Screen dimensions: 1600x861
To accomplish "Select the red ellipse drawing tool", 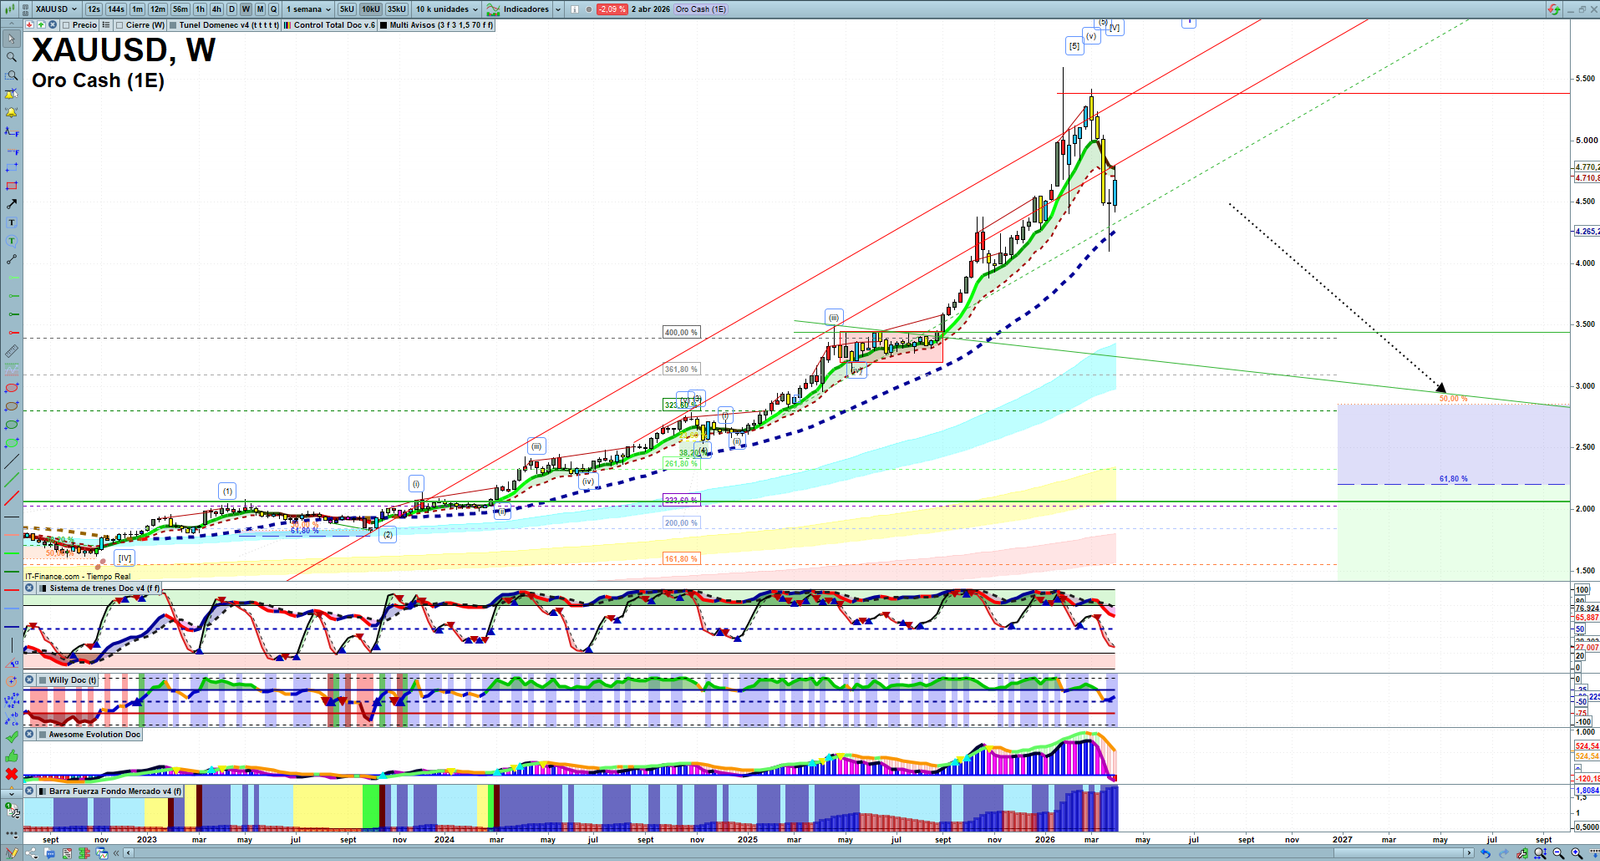I will 12,388.
